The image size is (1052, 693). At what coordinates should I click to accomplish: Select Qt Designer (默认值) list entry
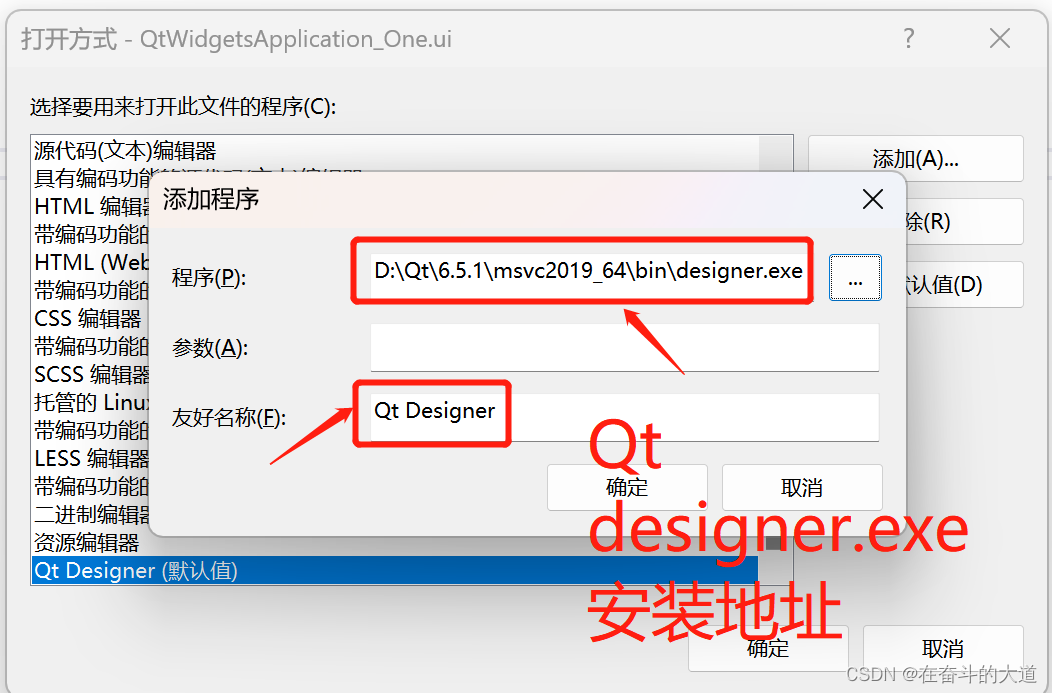tap(394, 571)
